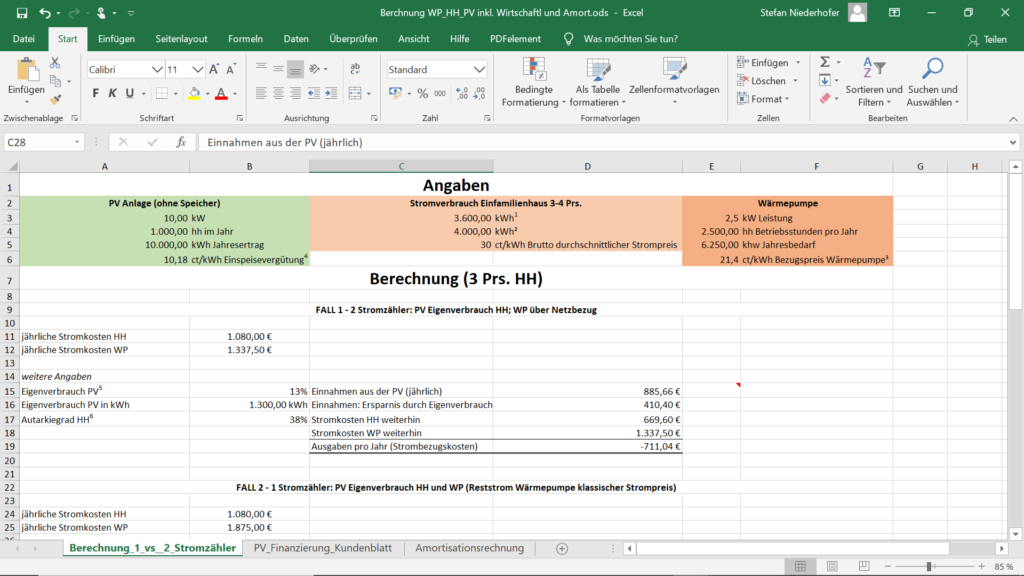This screenshot has height=576, width=1024.
Task: Toggle italic formatting K
Action: coord(112,93)
